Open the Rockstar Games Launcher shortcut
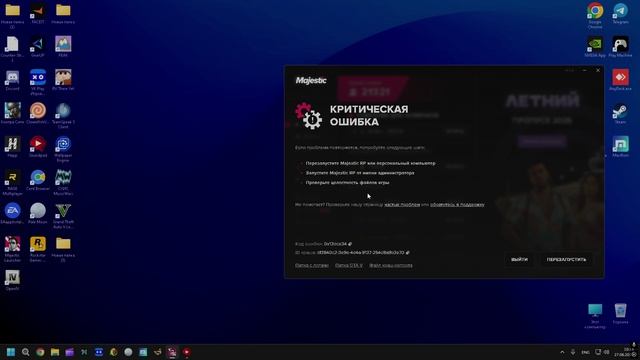 coord(38,249)
